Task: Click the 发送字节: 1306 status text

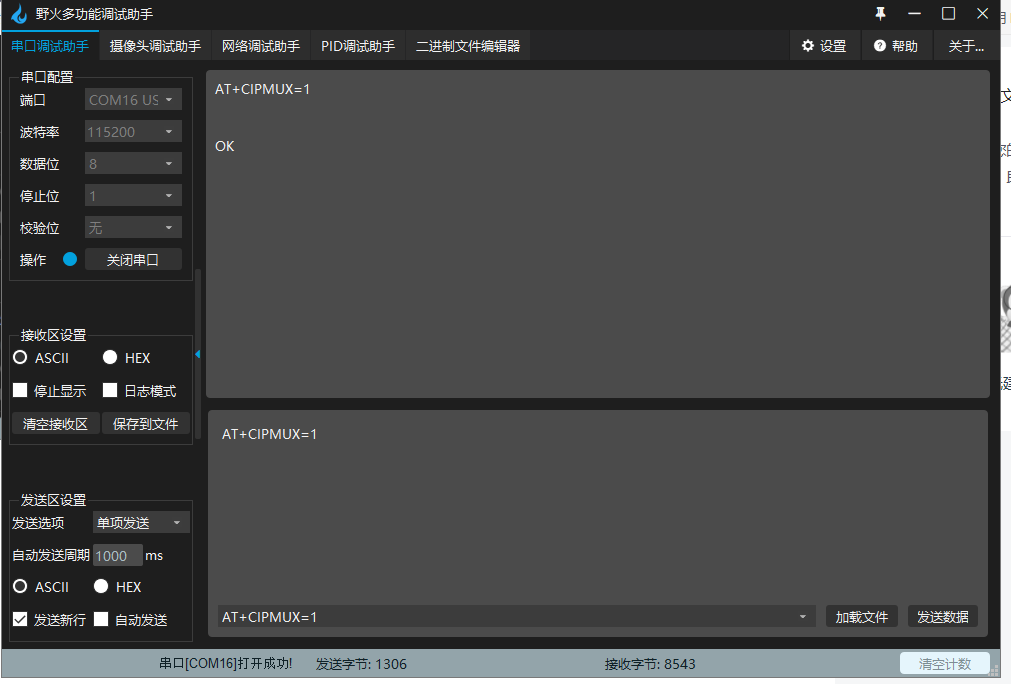Action: (361, 663)
